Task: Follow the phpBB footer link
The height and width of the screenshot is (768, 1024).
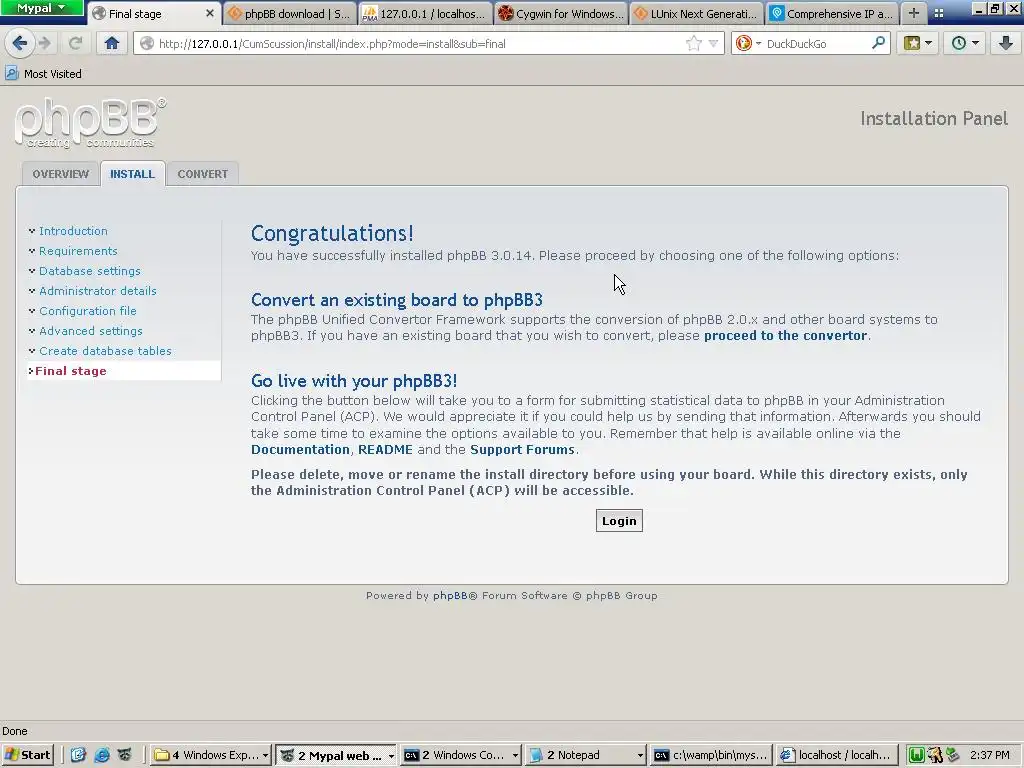Action: tap(450, 596)
